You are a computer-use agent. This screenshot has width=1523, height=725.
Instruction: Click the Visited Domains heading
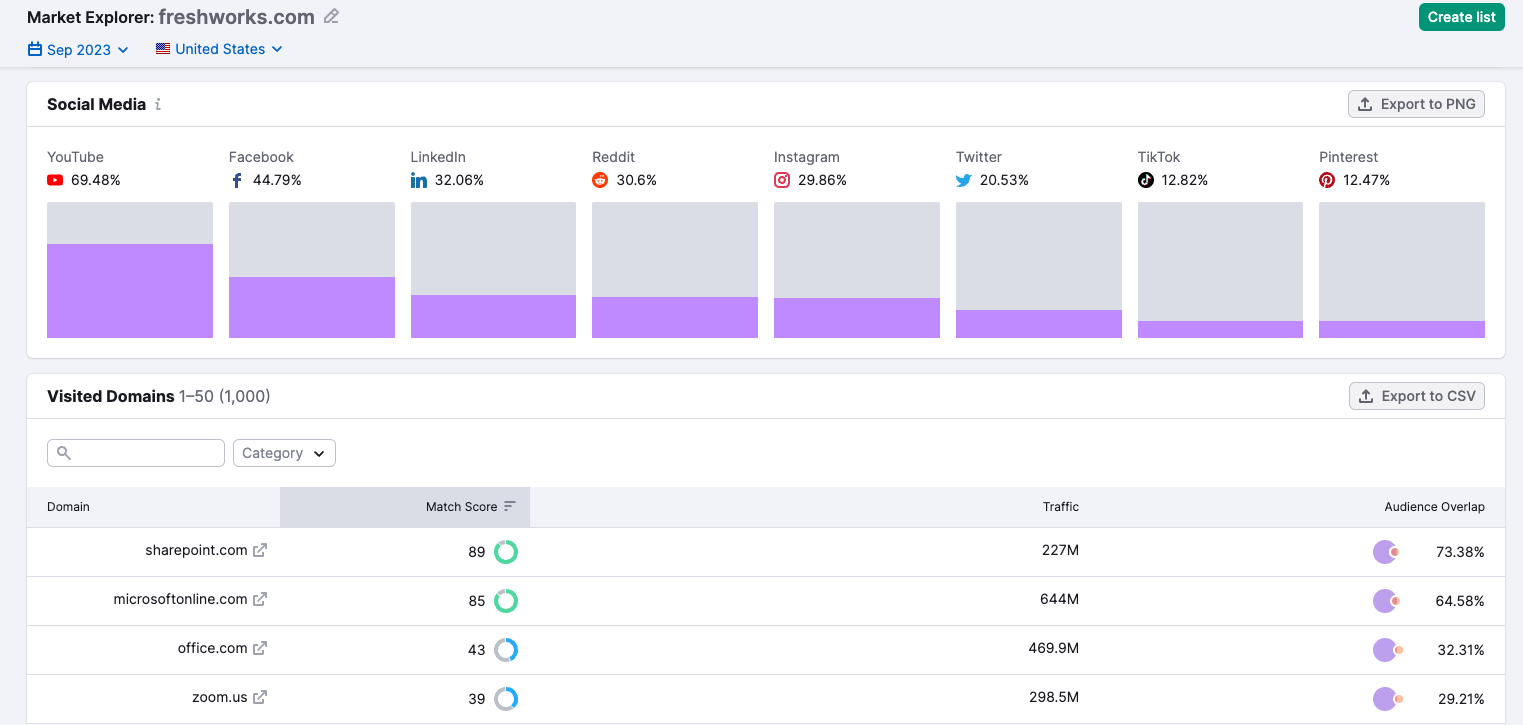[x=111, y=396]
